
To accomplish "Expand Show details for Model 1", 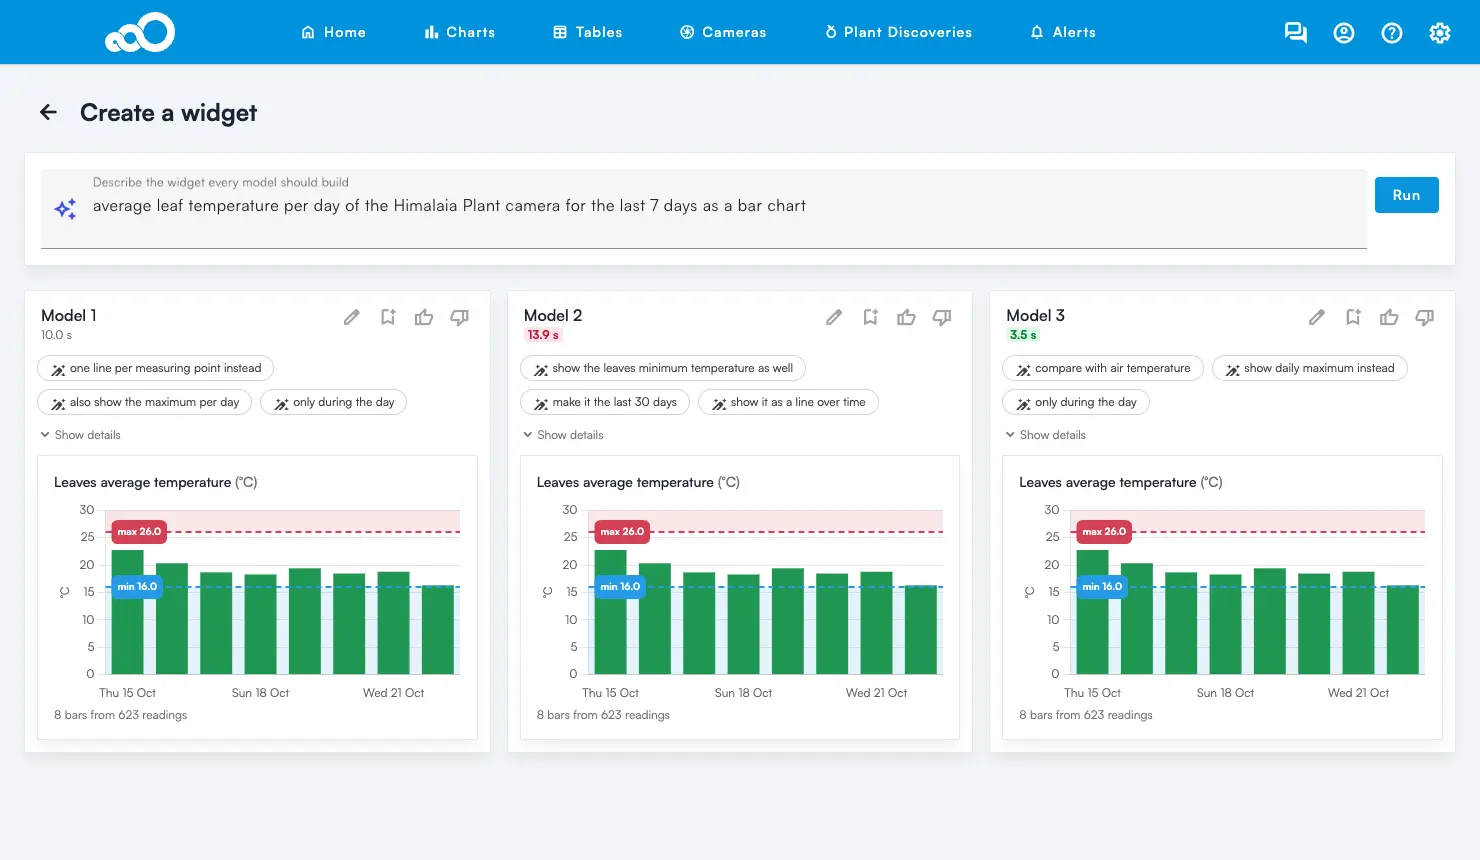I will [80, 435].
